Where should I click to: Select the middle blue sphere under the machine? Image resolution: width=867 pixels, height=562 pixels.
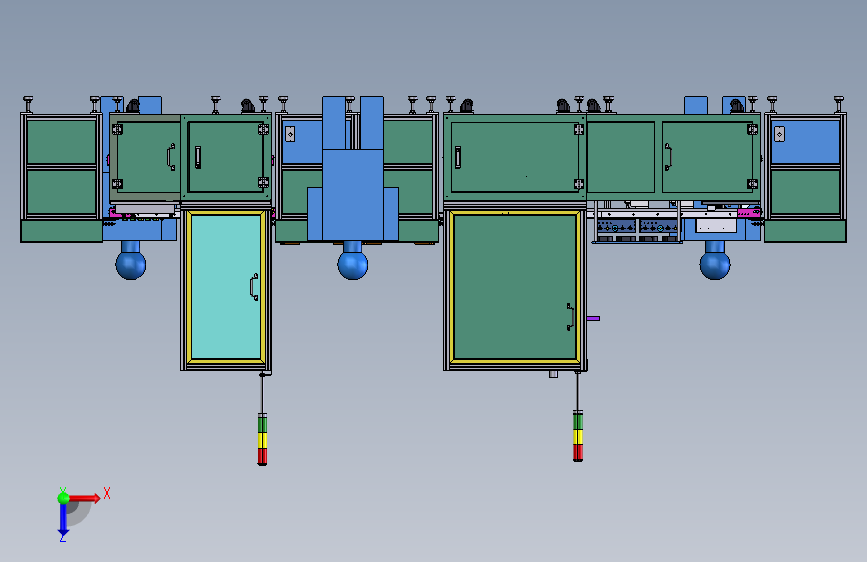click(x=353, y=264)
